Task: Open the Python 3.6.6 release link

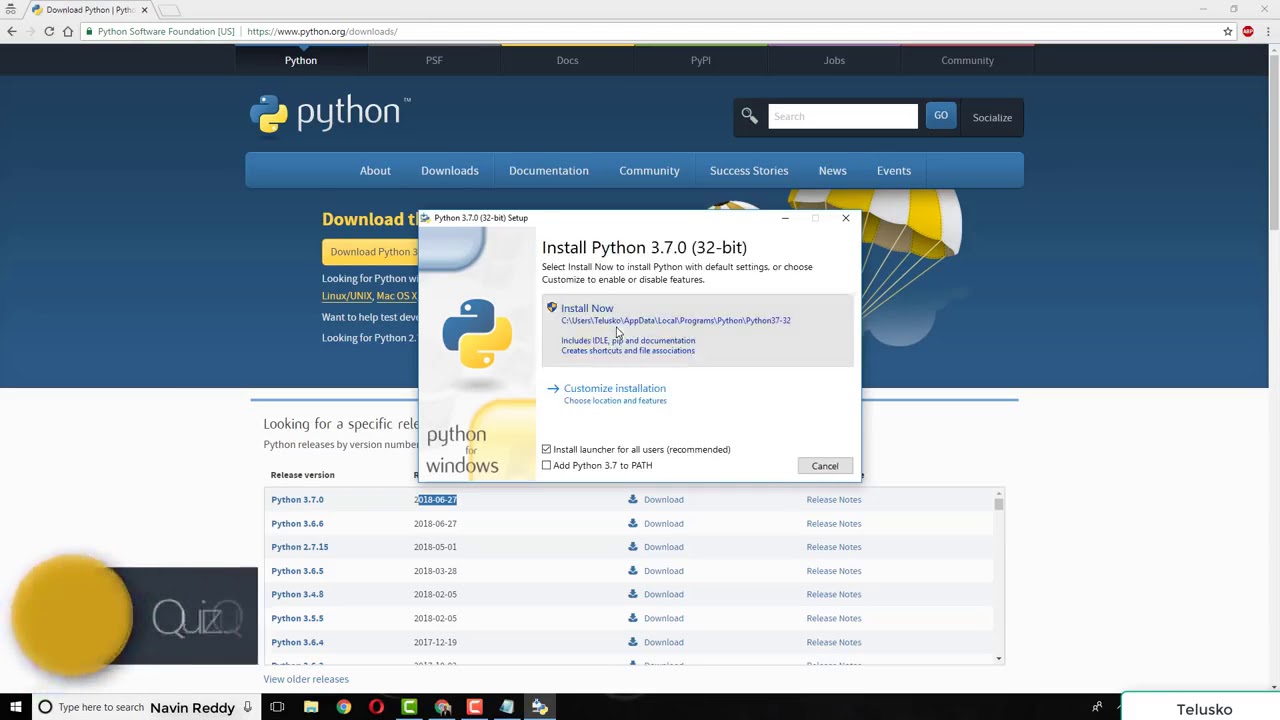Action: 297,523
